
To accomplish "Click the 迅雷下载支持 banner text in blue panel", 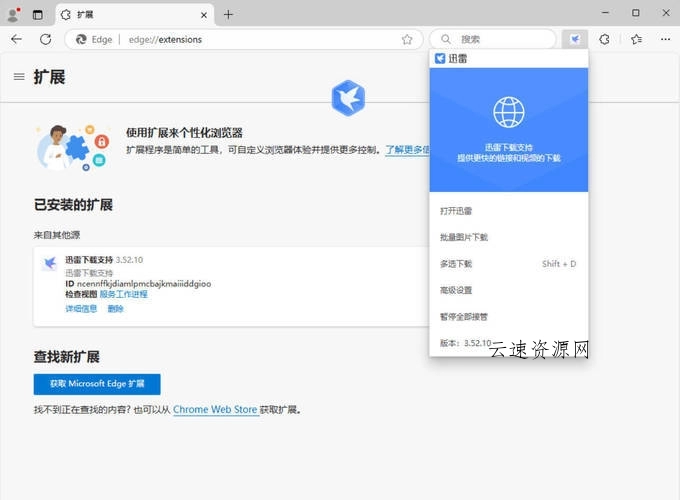I will pyautogui.click(x=509, y=147).
